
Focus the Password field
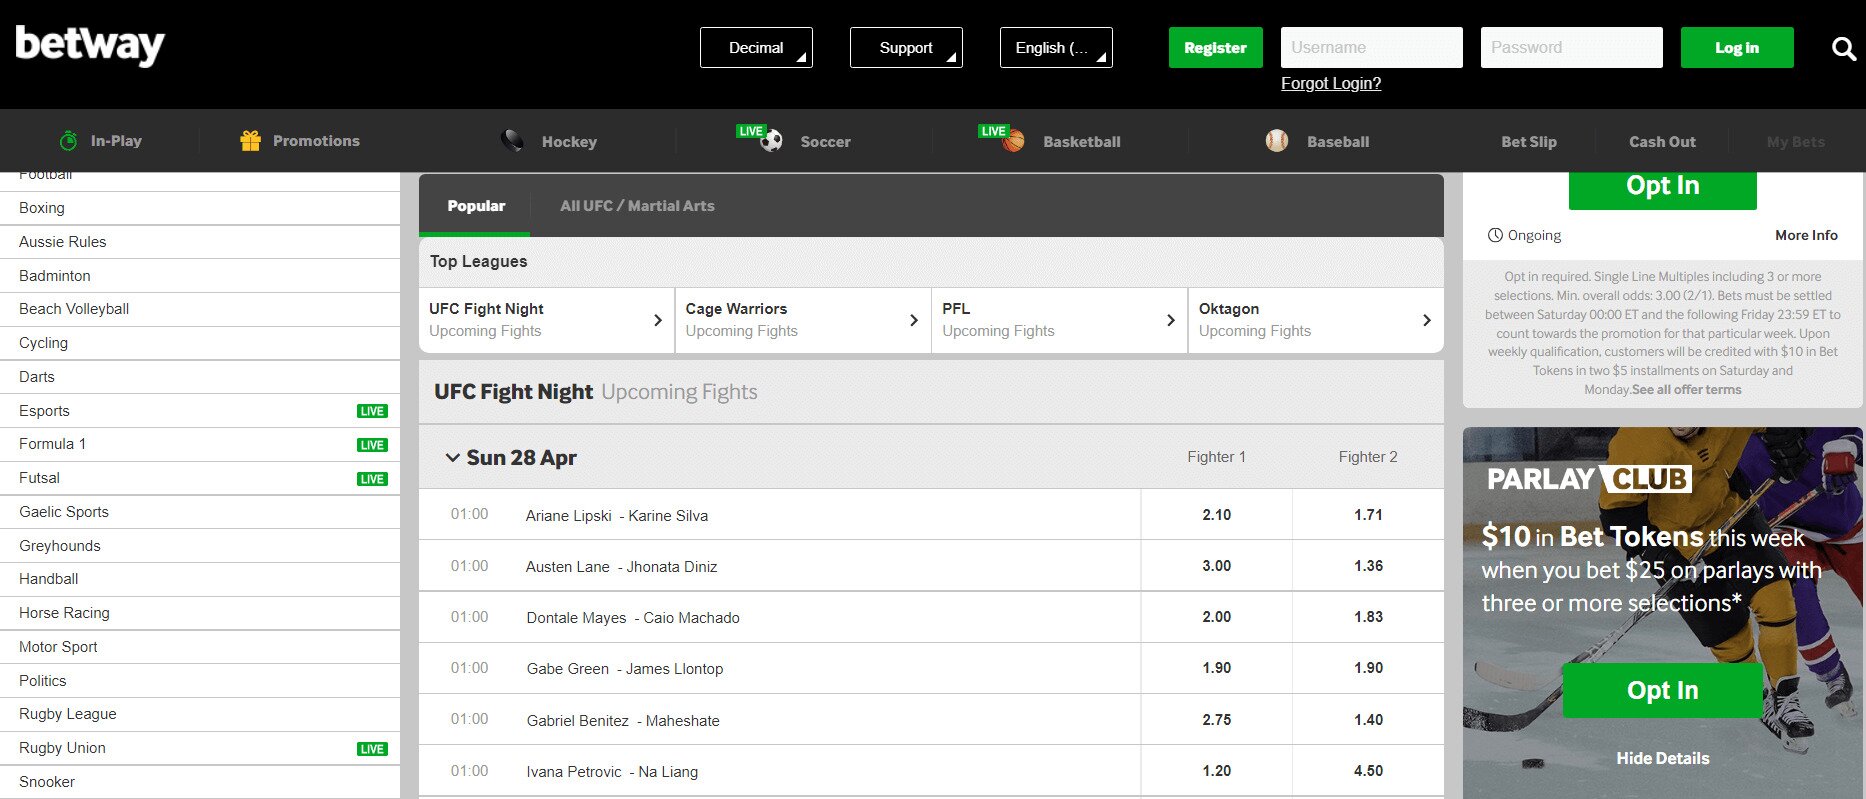[1572, 47]
